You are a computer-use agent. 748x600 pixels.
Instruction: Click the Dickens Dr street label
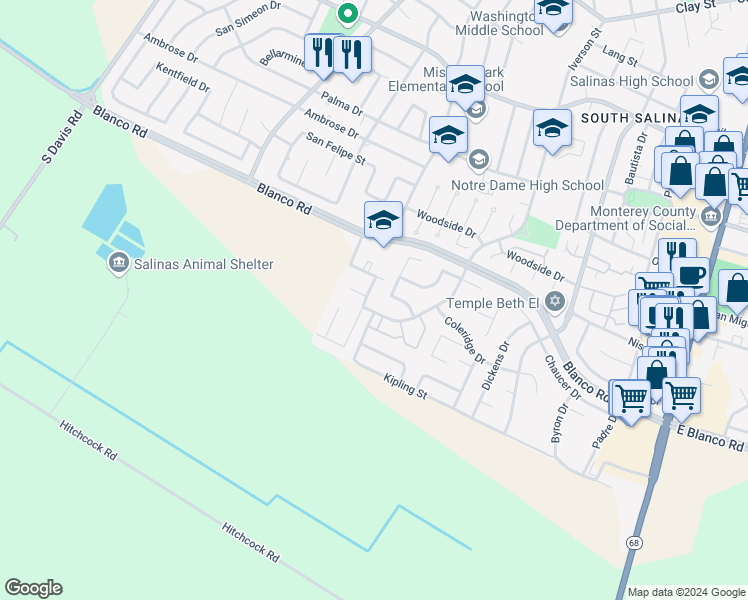click(x=496, y=366)
